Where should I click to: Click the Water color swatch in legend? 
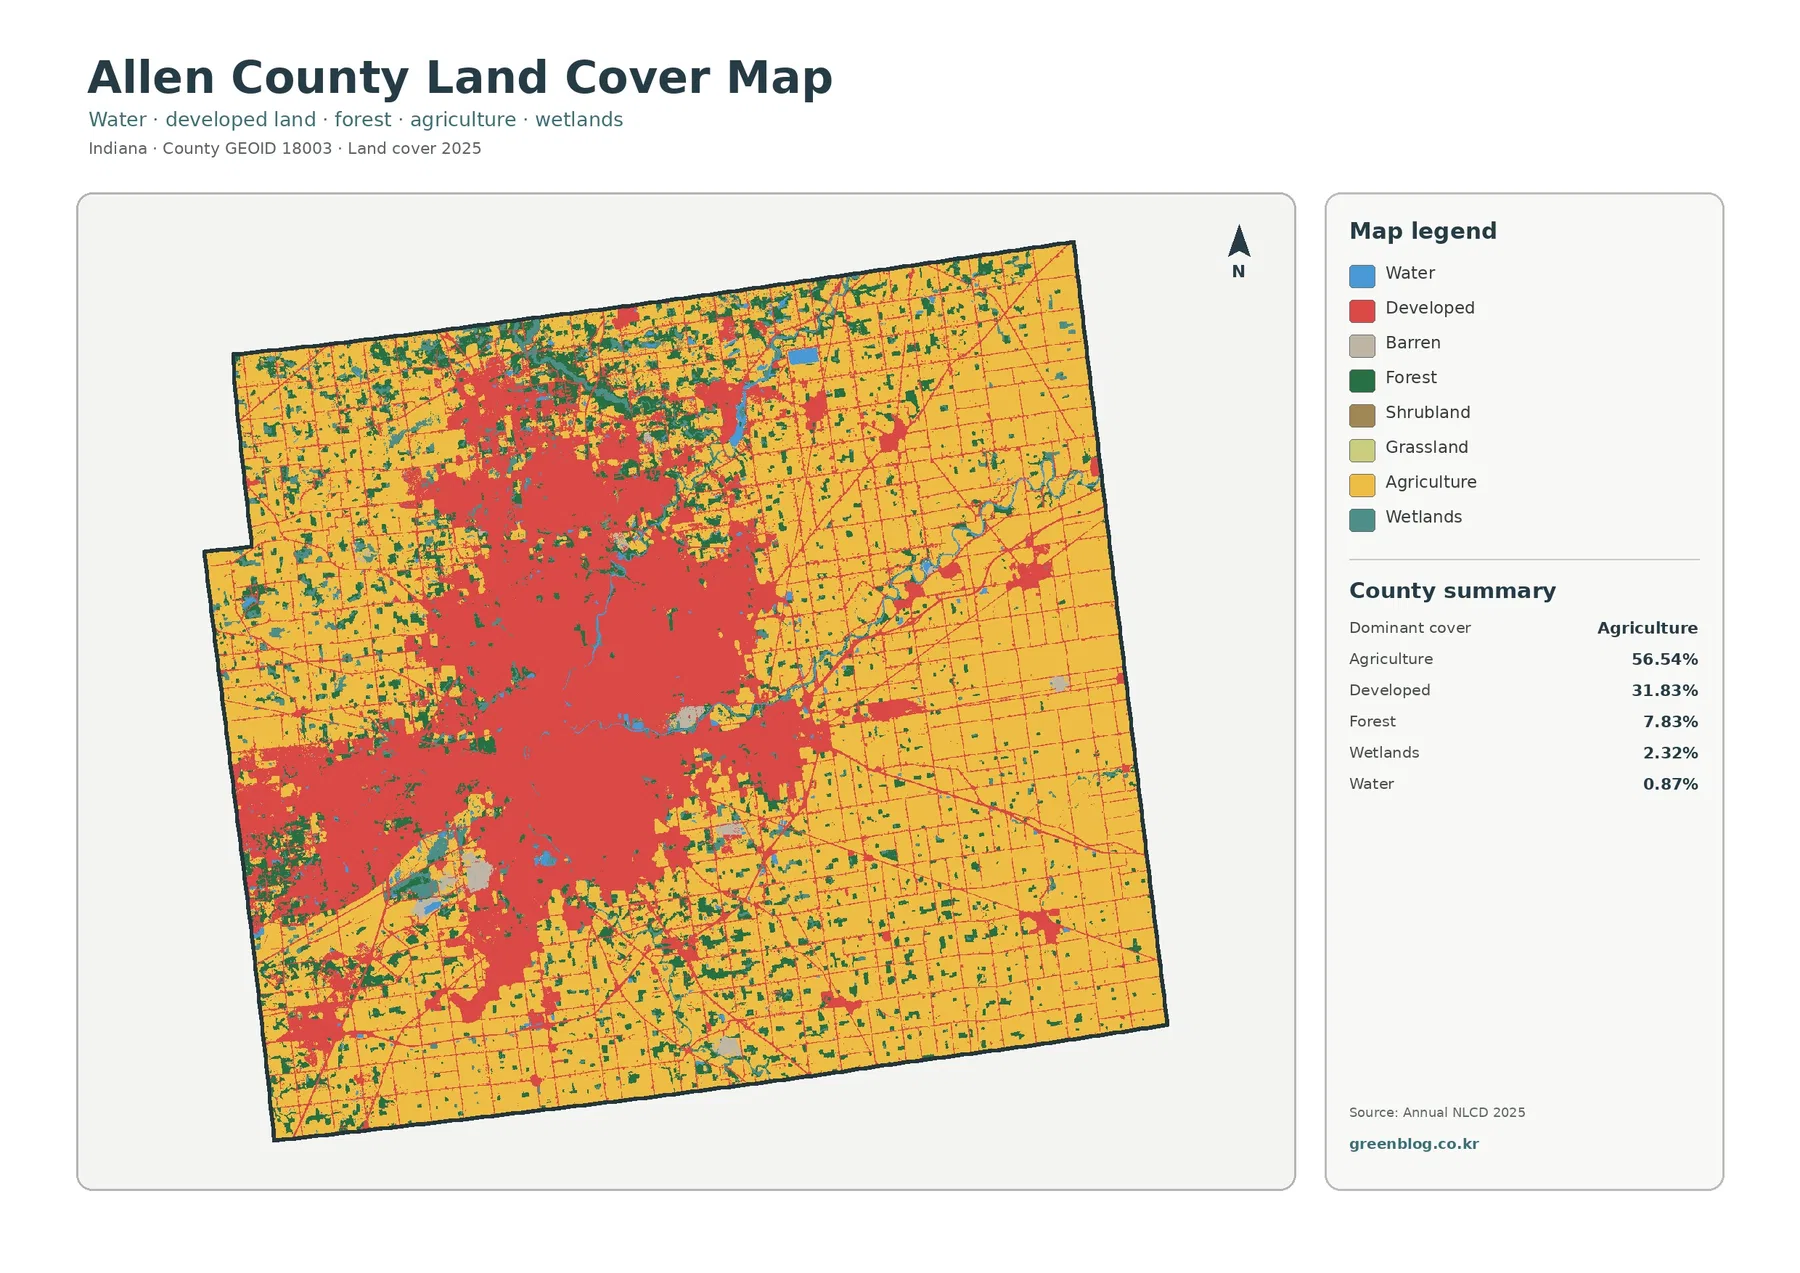pyautogui.click(x=1362, y=276)
